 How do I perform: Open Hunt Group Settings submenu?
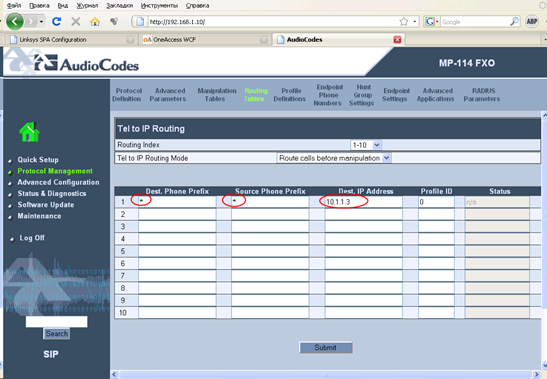click(x=362, y=95)
